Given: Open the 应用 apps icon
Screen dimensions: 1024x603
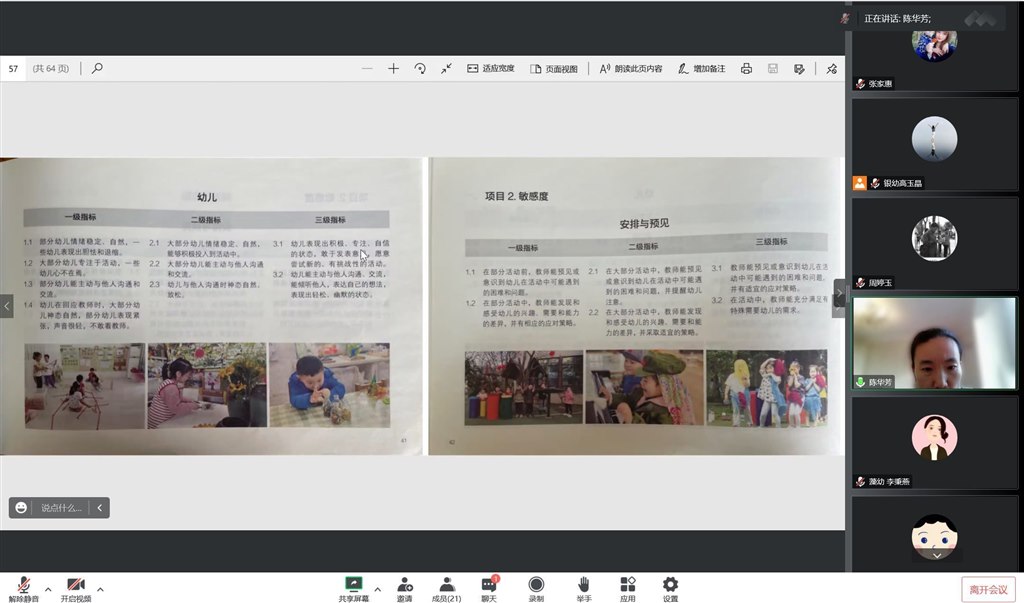Looking at the screenshot, I should (x=628, y=589).
